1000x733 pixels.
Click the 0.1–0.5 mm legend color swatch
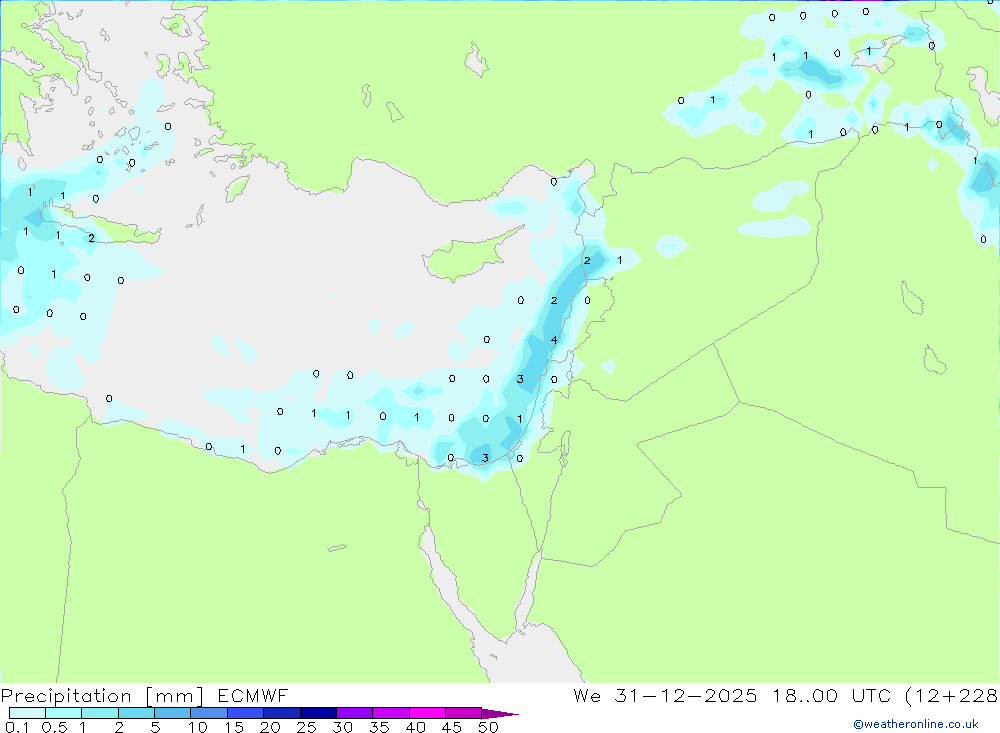tap(27, 713)
